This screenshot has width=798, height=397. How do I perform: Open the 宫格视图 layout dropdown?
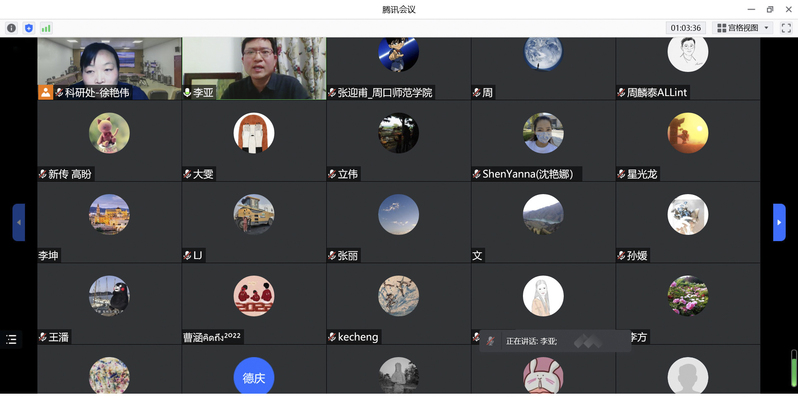[x=743, y=28]
